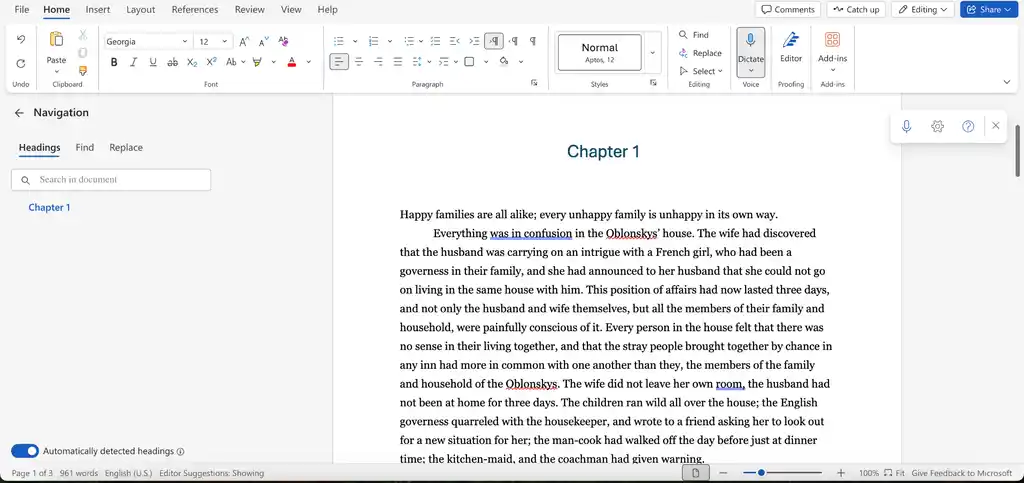
Task: Click the checklist icon in Paragraph group
Action: [x=436, y=41]
